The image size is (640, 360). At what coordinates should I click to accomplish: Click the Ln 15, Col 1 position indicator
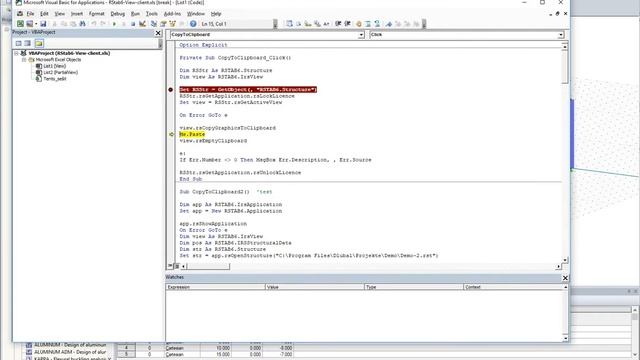pos(214,24)
